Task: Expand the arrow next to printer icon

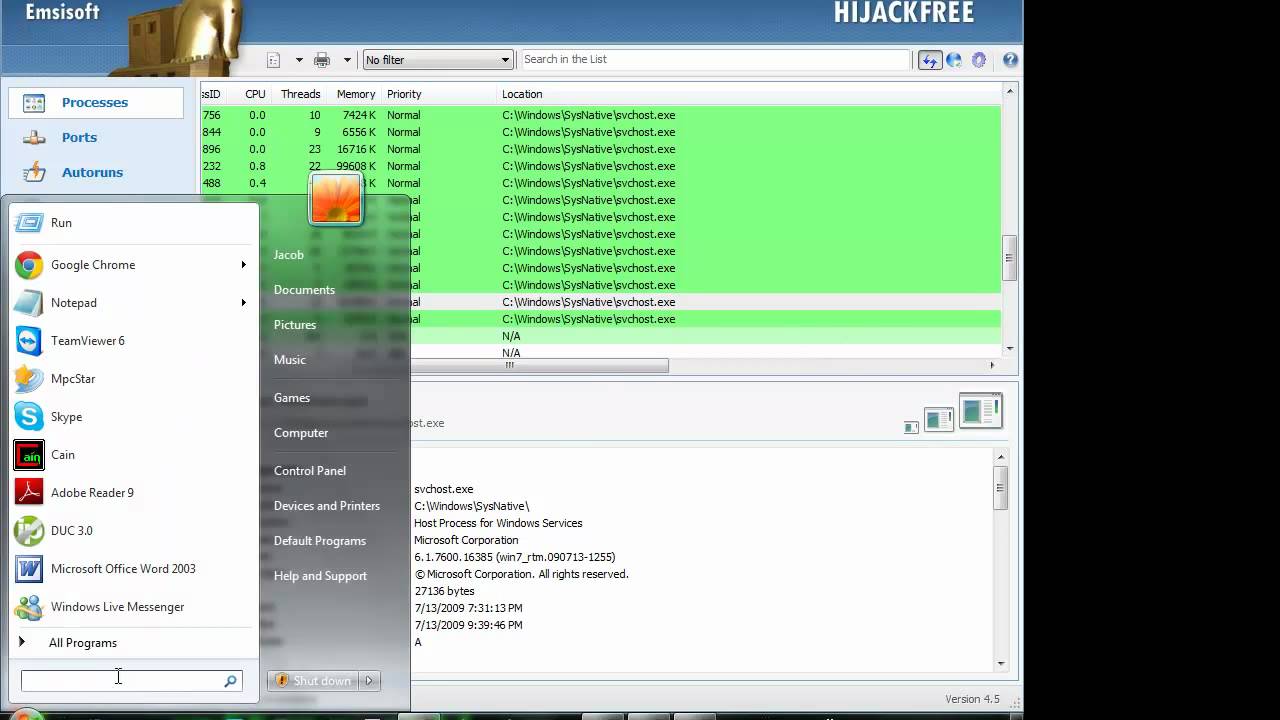Action: pyautogui.click(x=347, y=60)
